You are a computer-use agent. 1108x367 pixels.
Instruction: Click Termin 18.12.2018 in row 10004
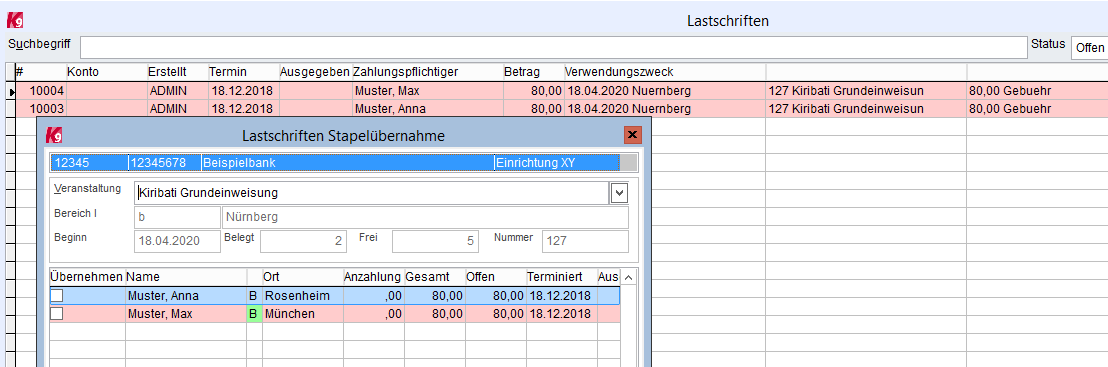tap(242, 91)
